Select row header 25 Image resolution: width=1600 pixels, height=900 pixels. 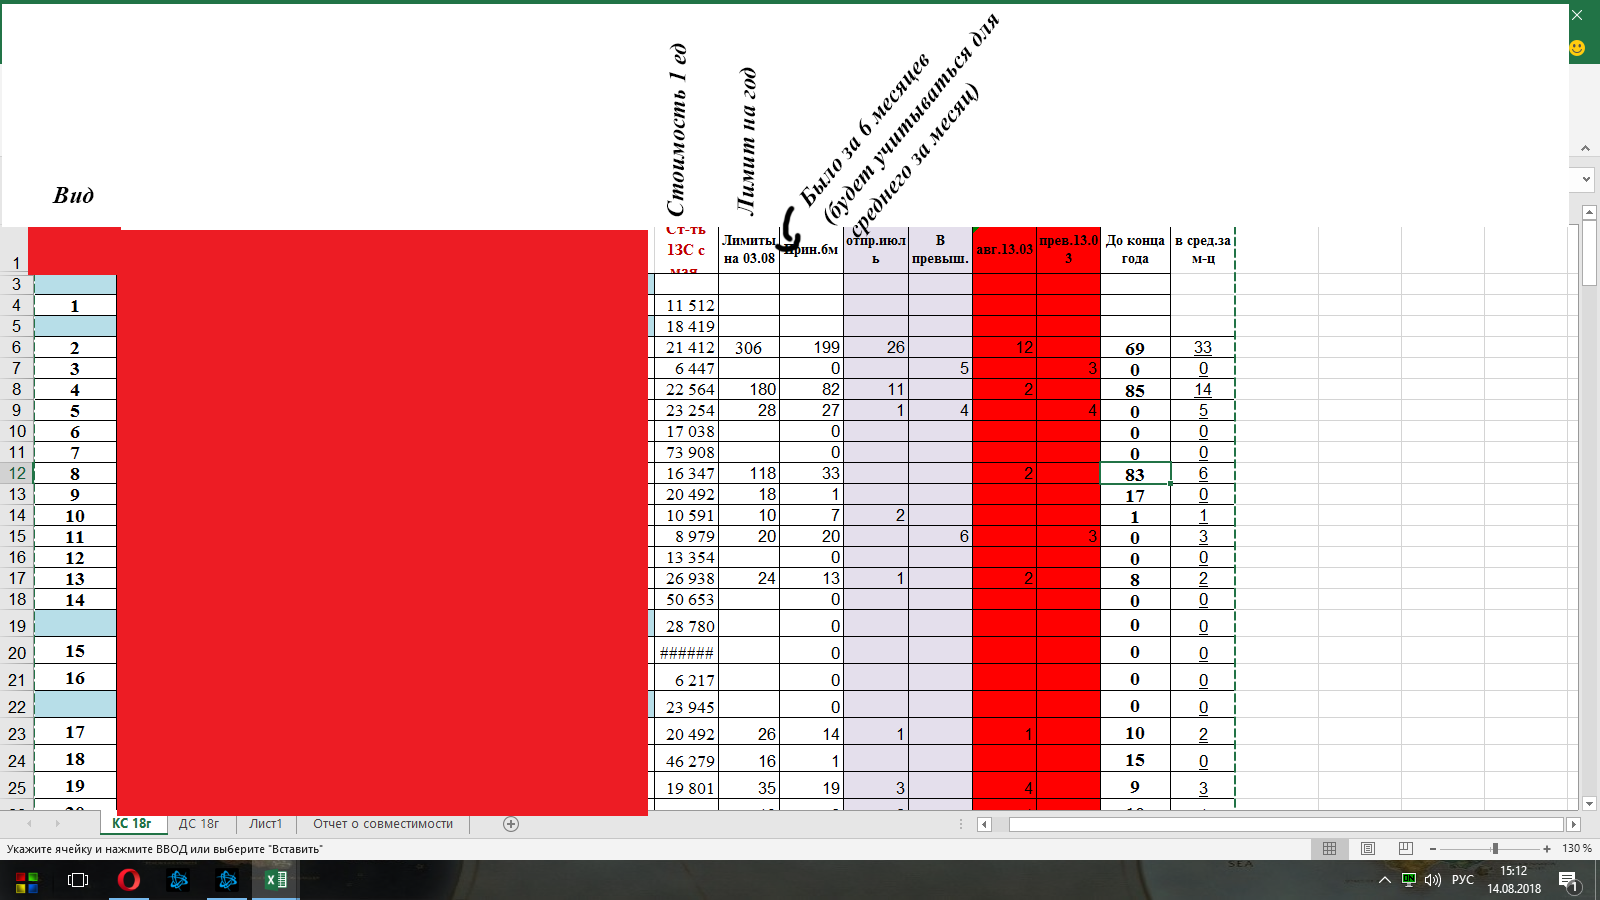pyautogui.click(x=17, y=788)
